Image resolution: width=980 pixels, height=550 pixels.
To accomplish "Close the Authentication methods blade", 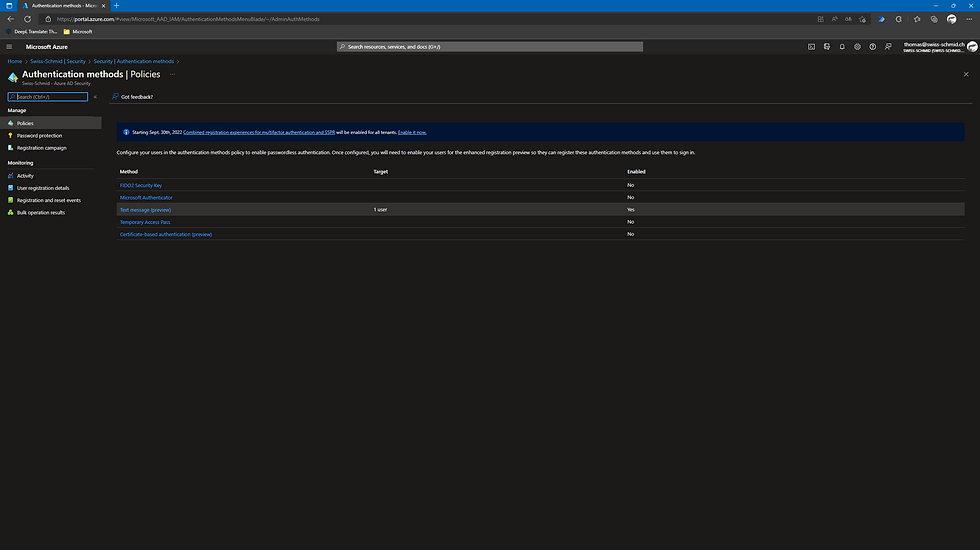I will tap(966, 74).
